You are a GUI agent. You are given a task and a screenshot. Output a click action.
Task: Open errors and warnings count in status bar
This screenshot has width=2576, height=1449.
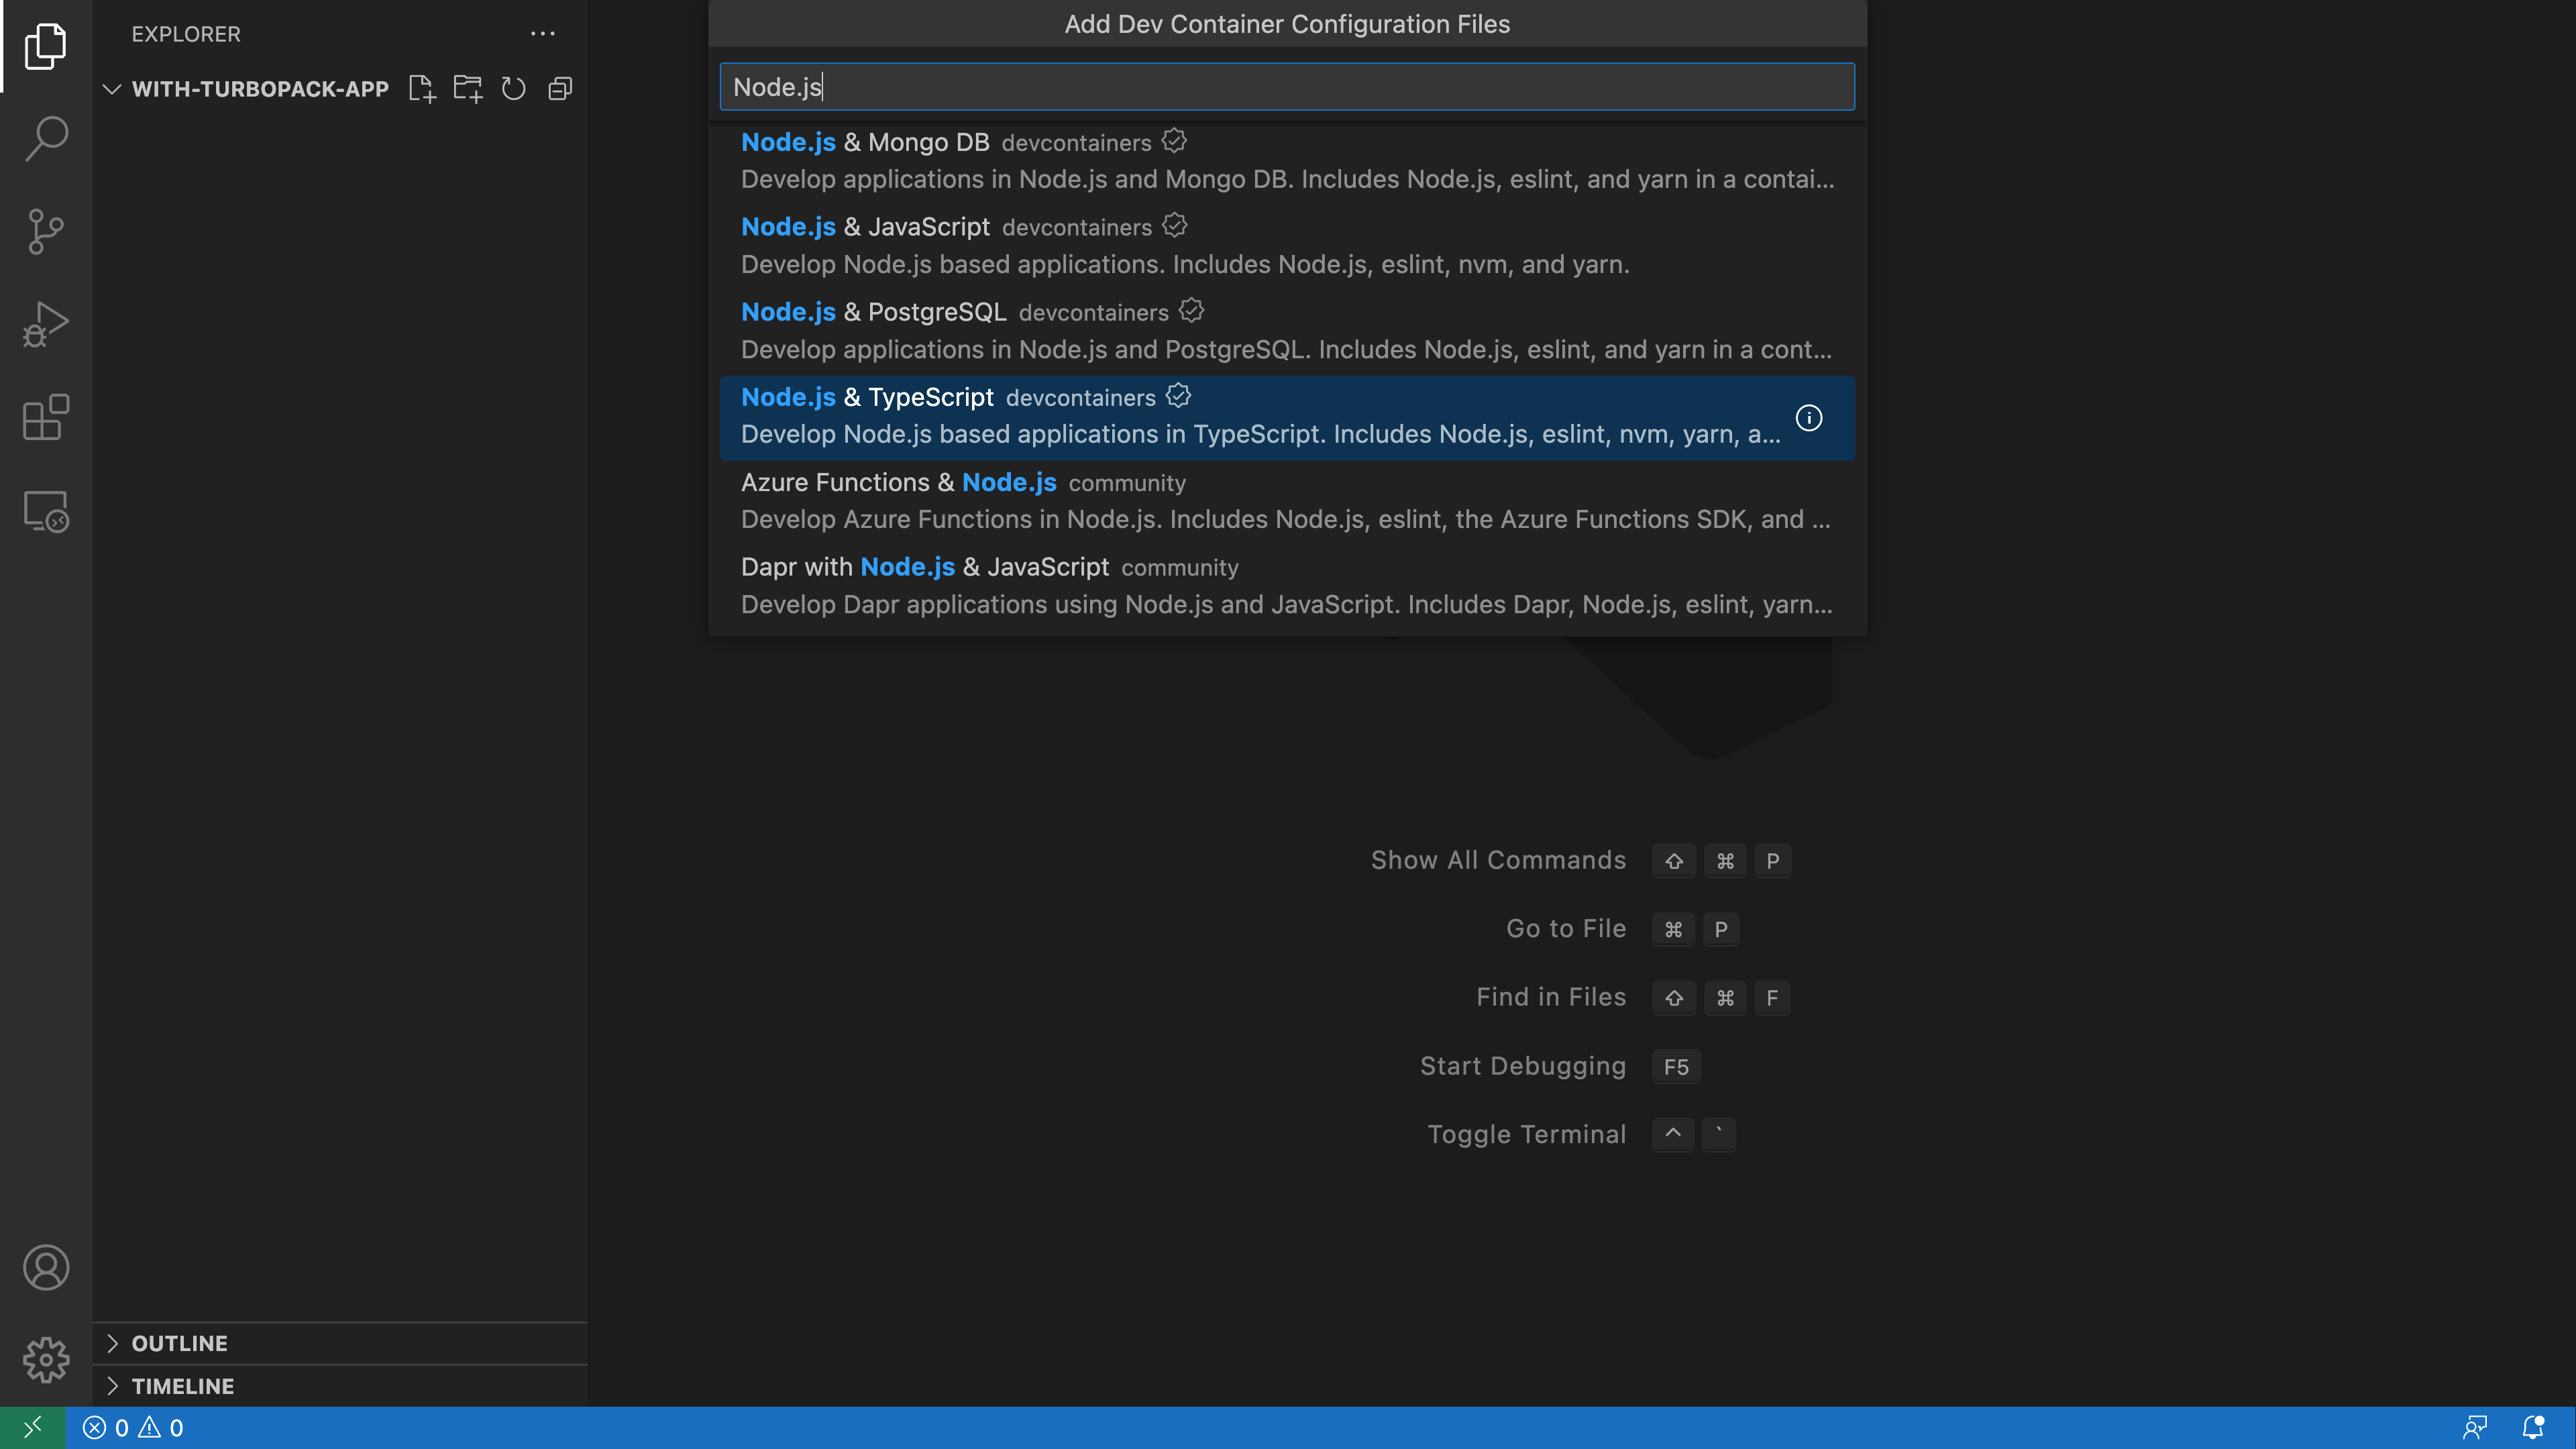tap(133, 1427)
